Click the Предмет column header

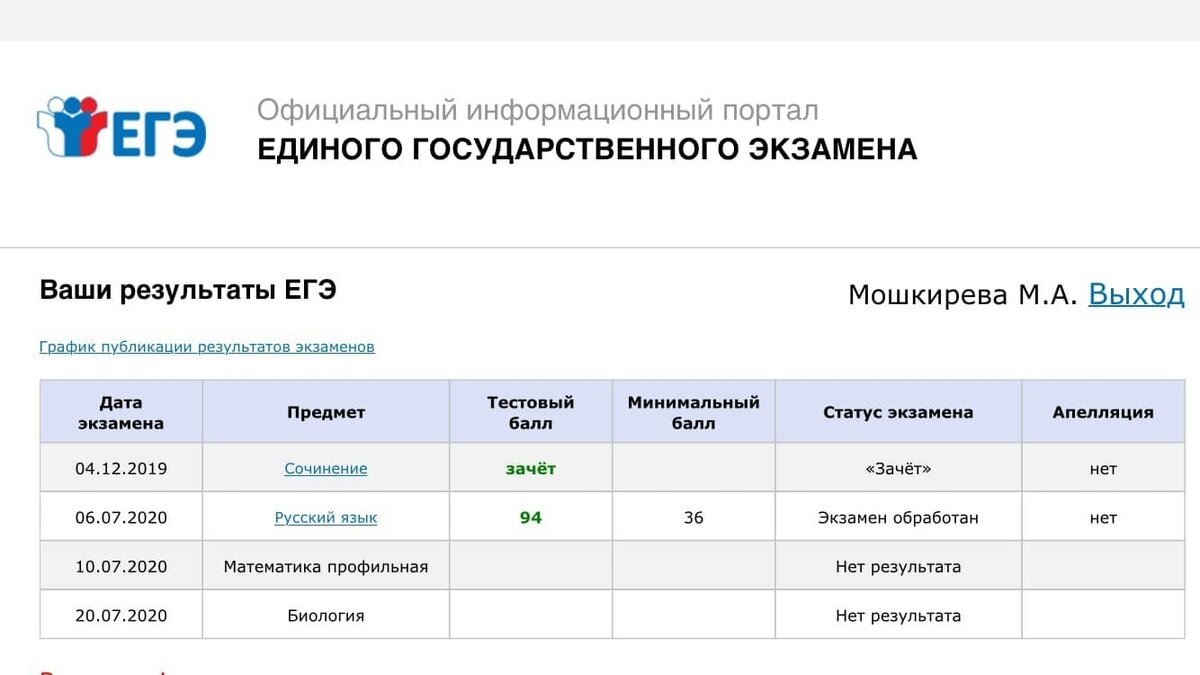[325, 411]
